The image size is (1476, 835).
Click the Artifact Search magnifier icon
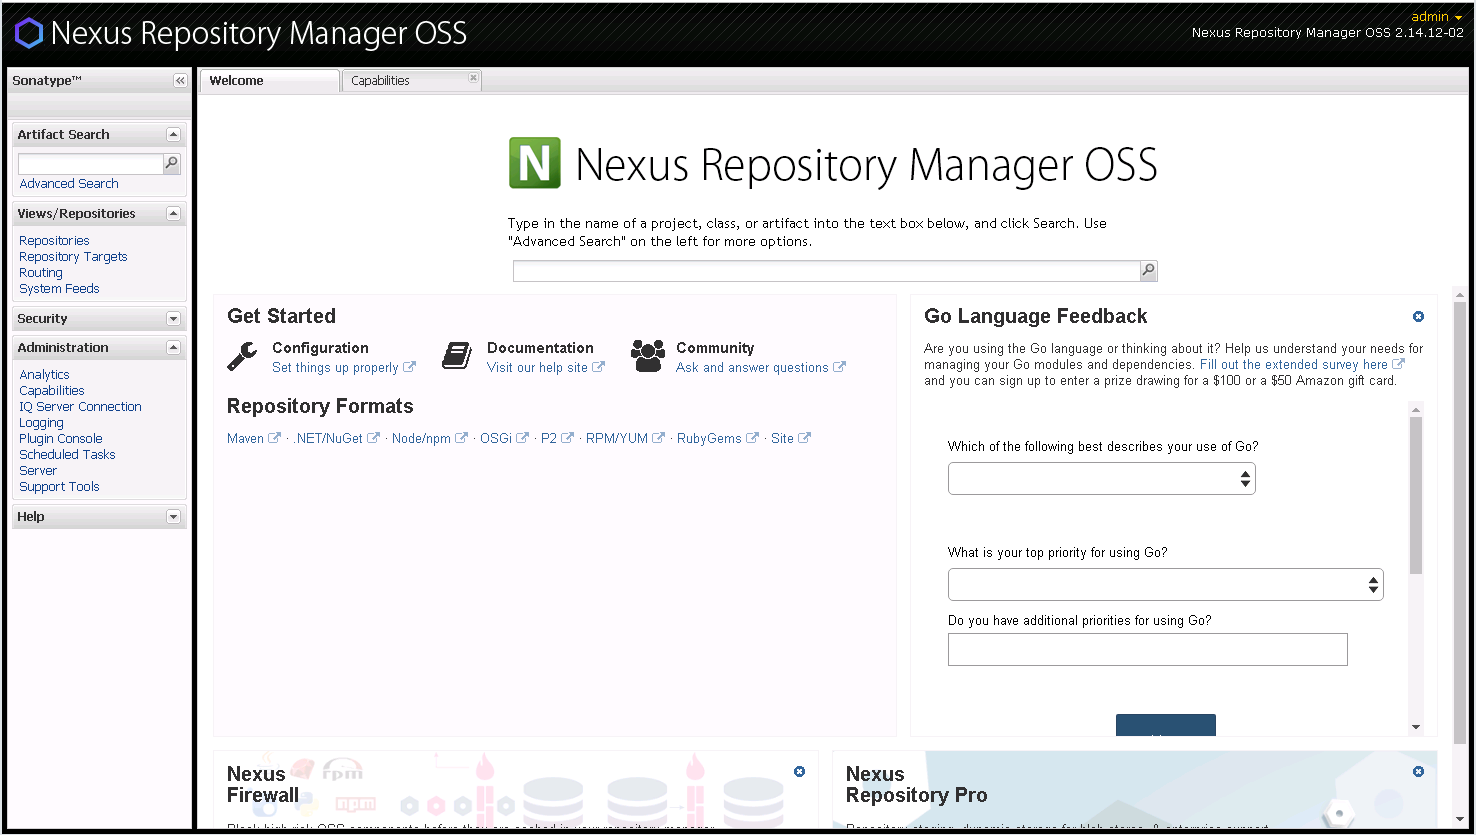coord(172,163)
